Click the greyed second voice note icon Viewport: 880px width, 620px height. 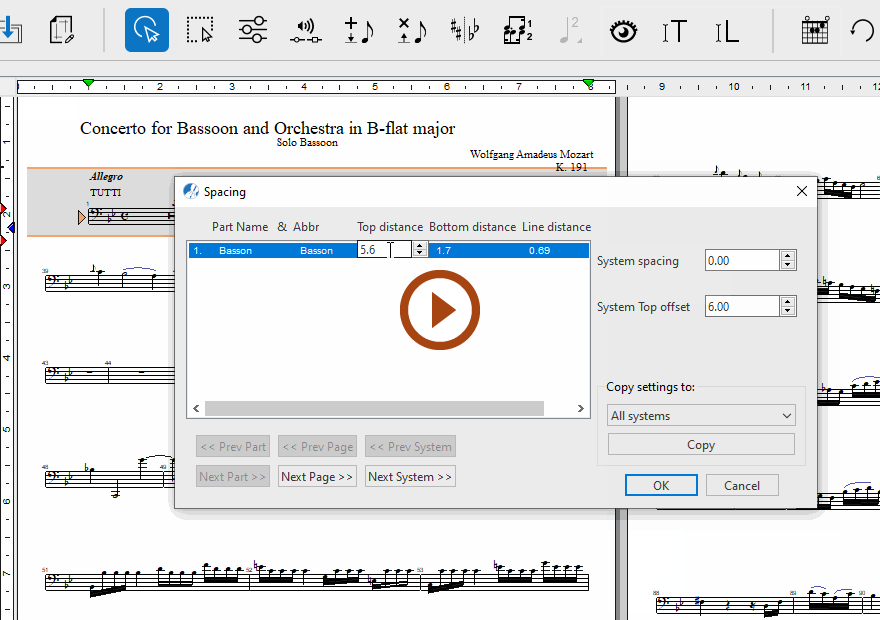tap(570, 30)
